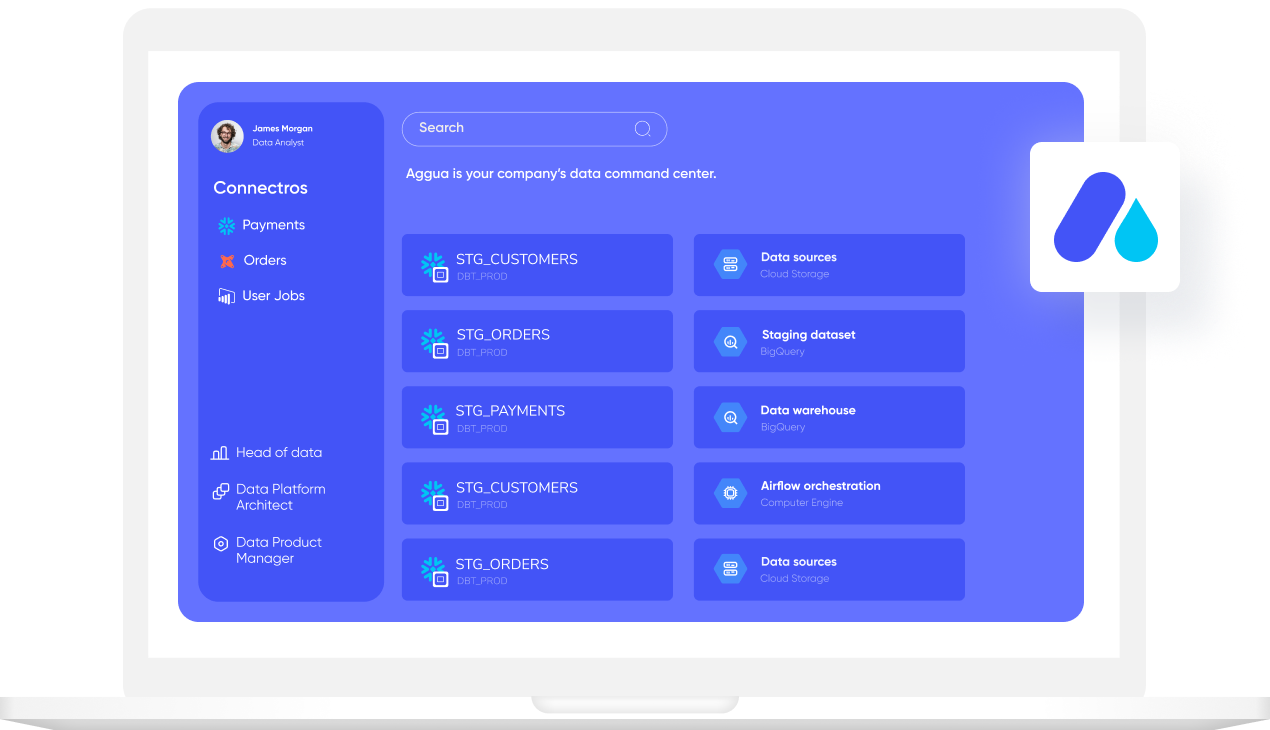
Task: Click the Aggua logo tile
Action: pos(1105,217)
